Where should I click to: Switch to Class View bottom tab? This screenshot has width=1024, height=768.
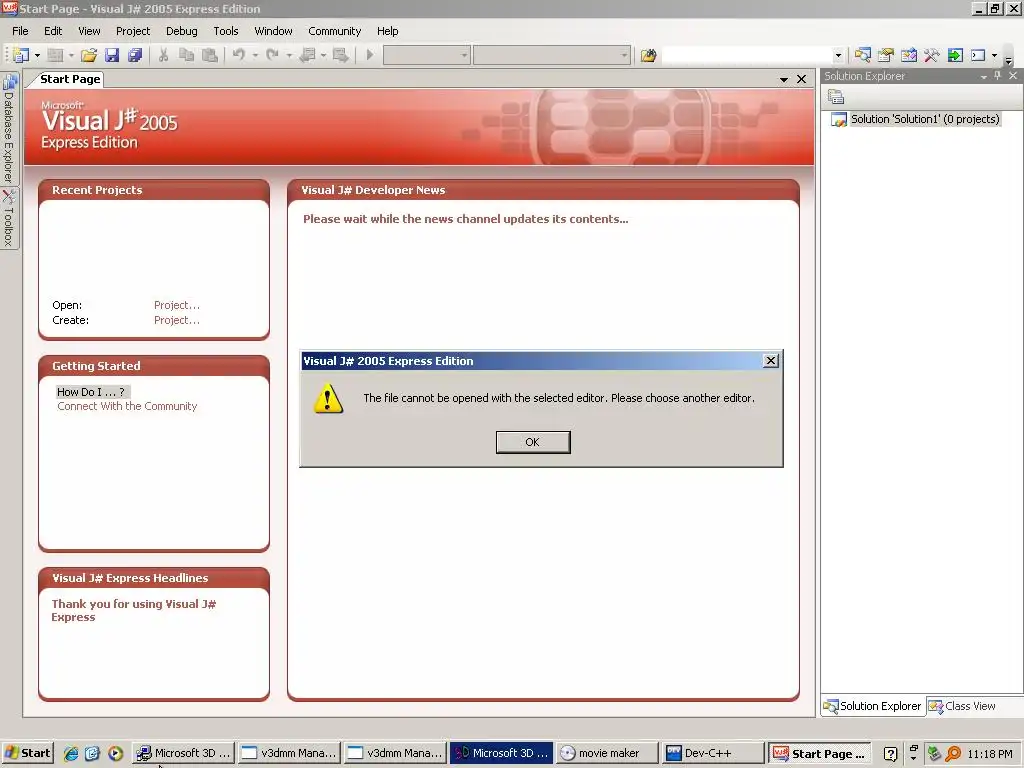(963, 706)
